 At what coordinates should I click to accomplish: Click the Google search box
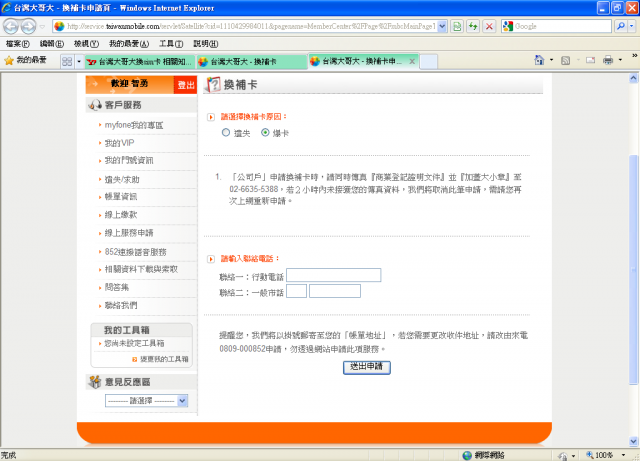[562, 27]
